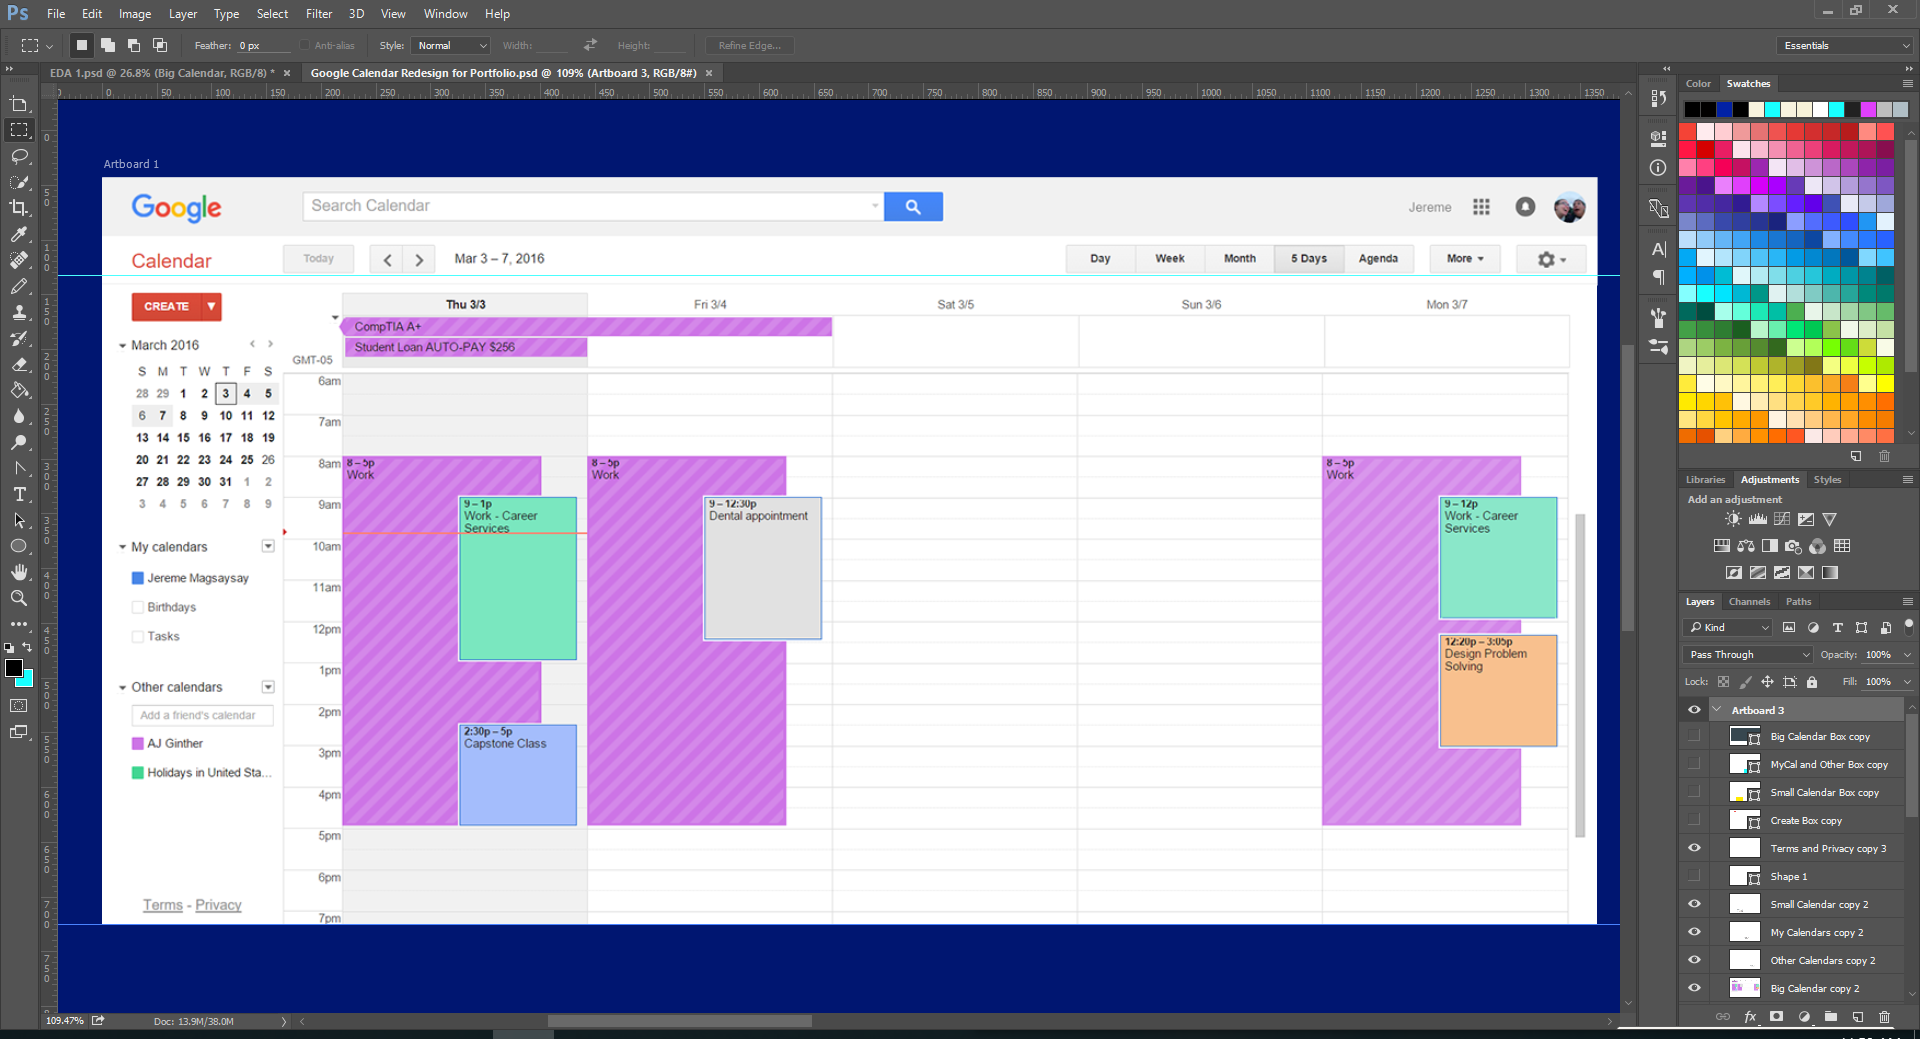
Task: Select the Crop tool
Action: [19, 208]
